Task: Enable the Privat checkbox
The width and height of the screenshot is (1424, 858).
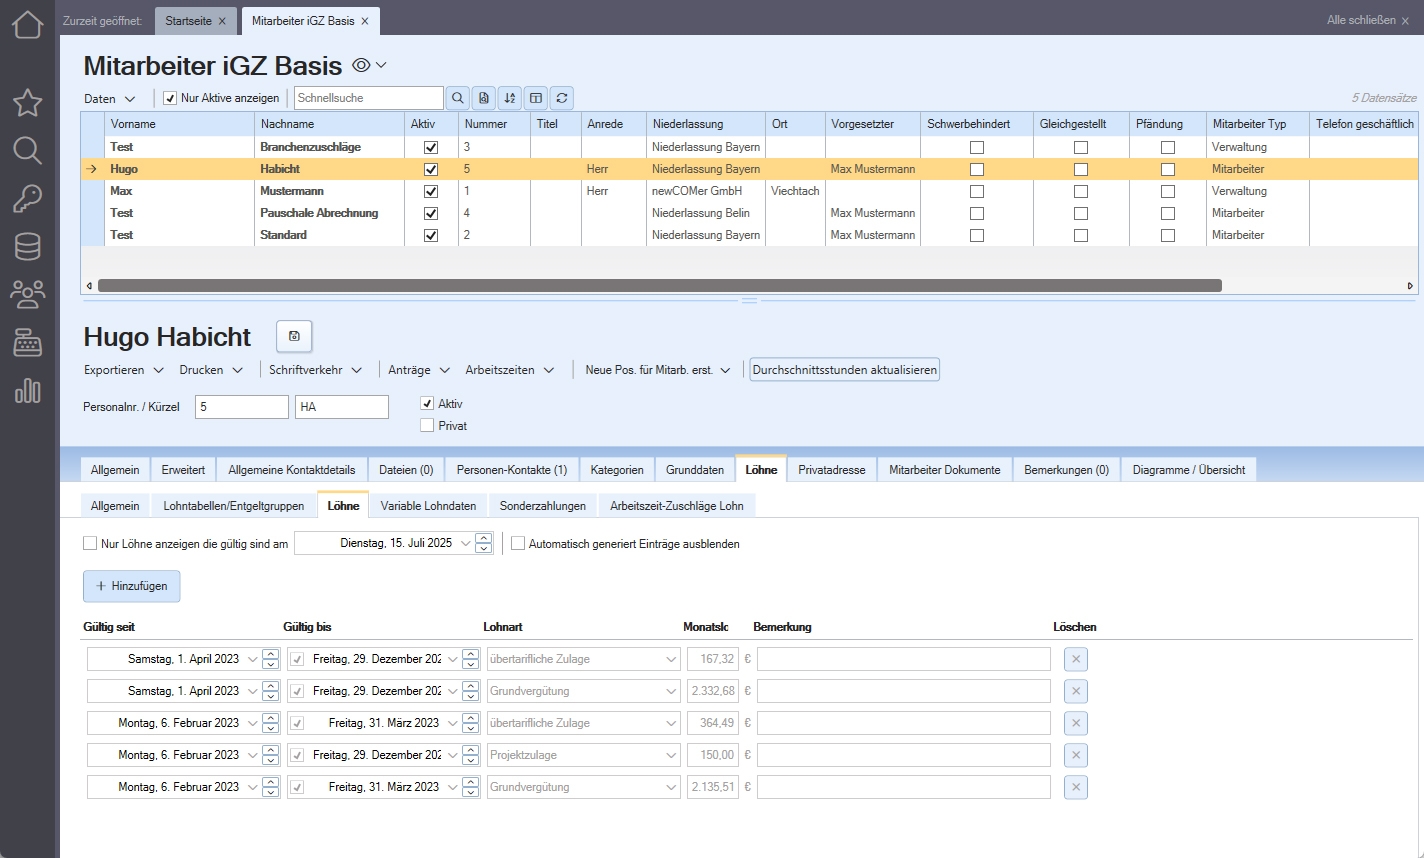Action: tap(428, 425)
